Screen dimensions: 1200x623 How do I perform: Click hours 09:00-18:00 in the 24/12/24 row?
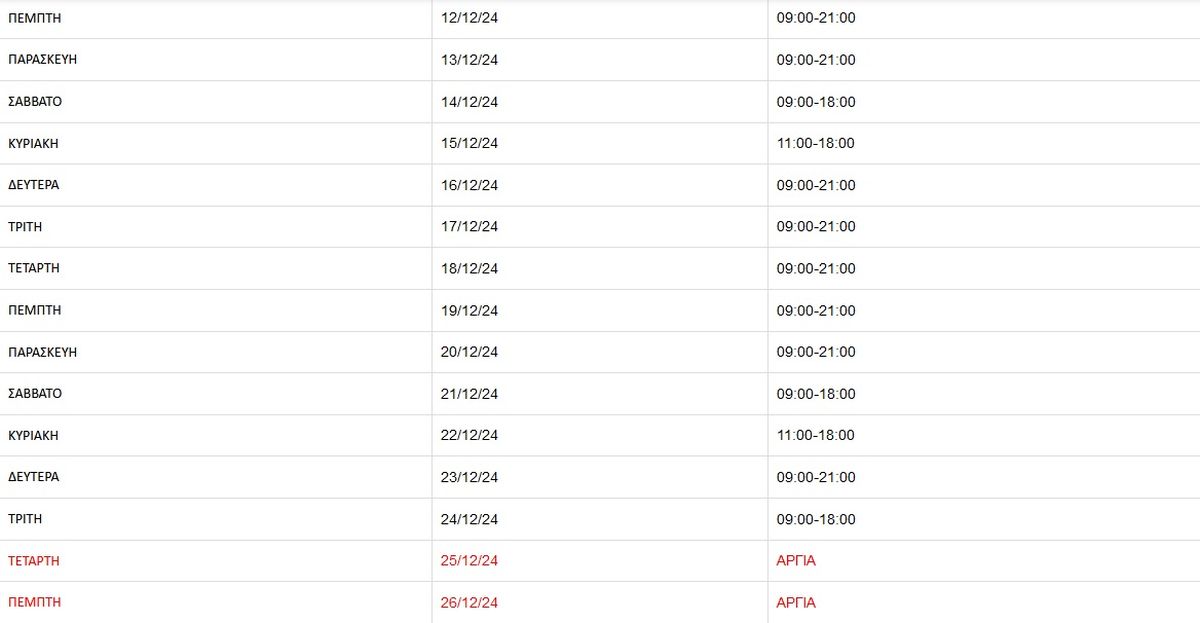point(816,519)
